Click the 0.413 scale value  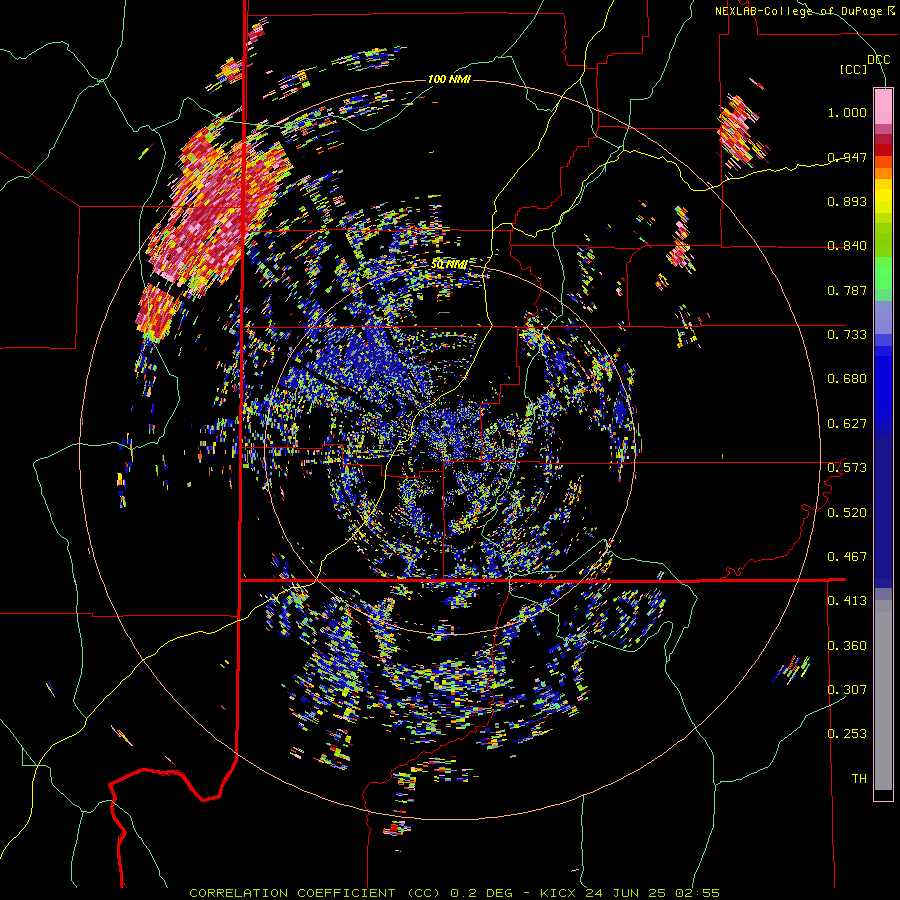[x=847, y=601]
